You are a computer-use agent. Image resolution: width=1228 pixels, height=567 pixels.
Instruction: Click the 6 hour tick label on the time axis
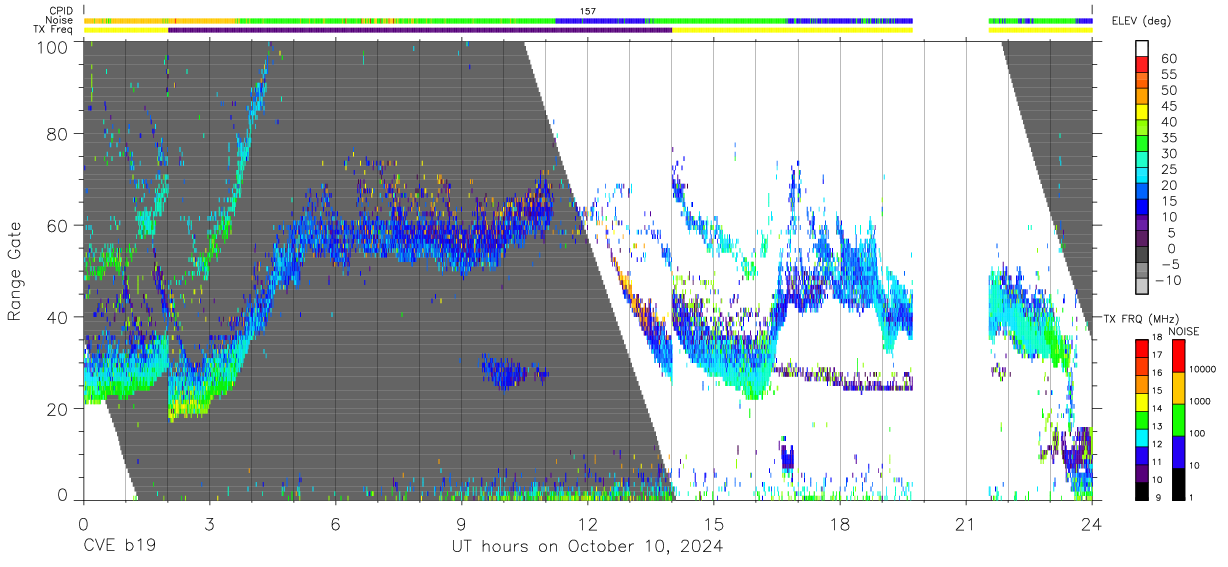335,523
